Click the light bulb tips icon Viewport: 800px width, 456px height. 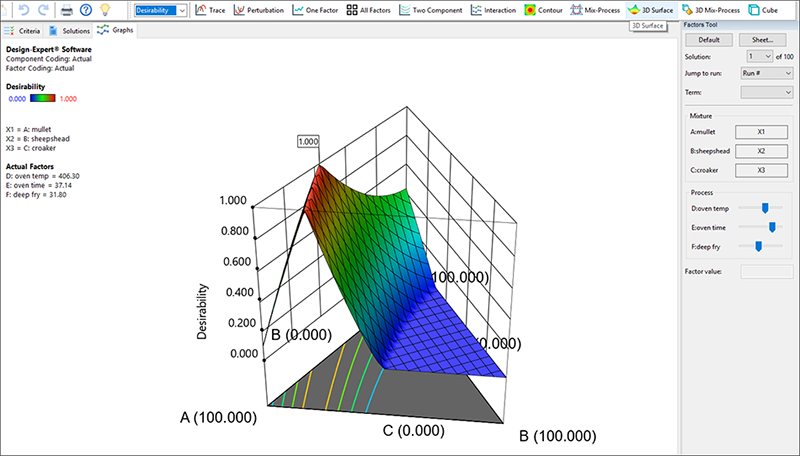click(x=105, y=10)
